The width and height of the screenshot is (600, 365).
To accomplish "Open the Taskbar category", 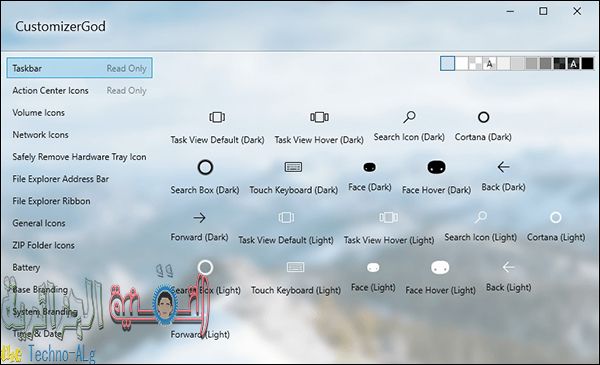I will click(80, 68).
